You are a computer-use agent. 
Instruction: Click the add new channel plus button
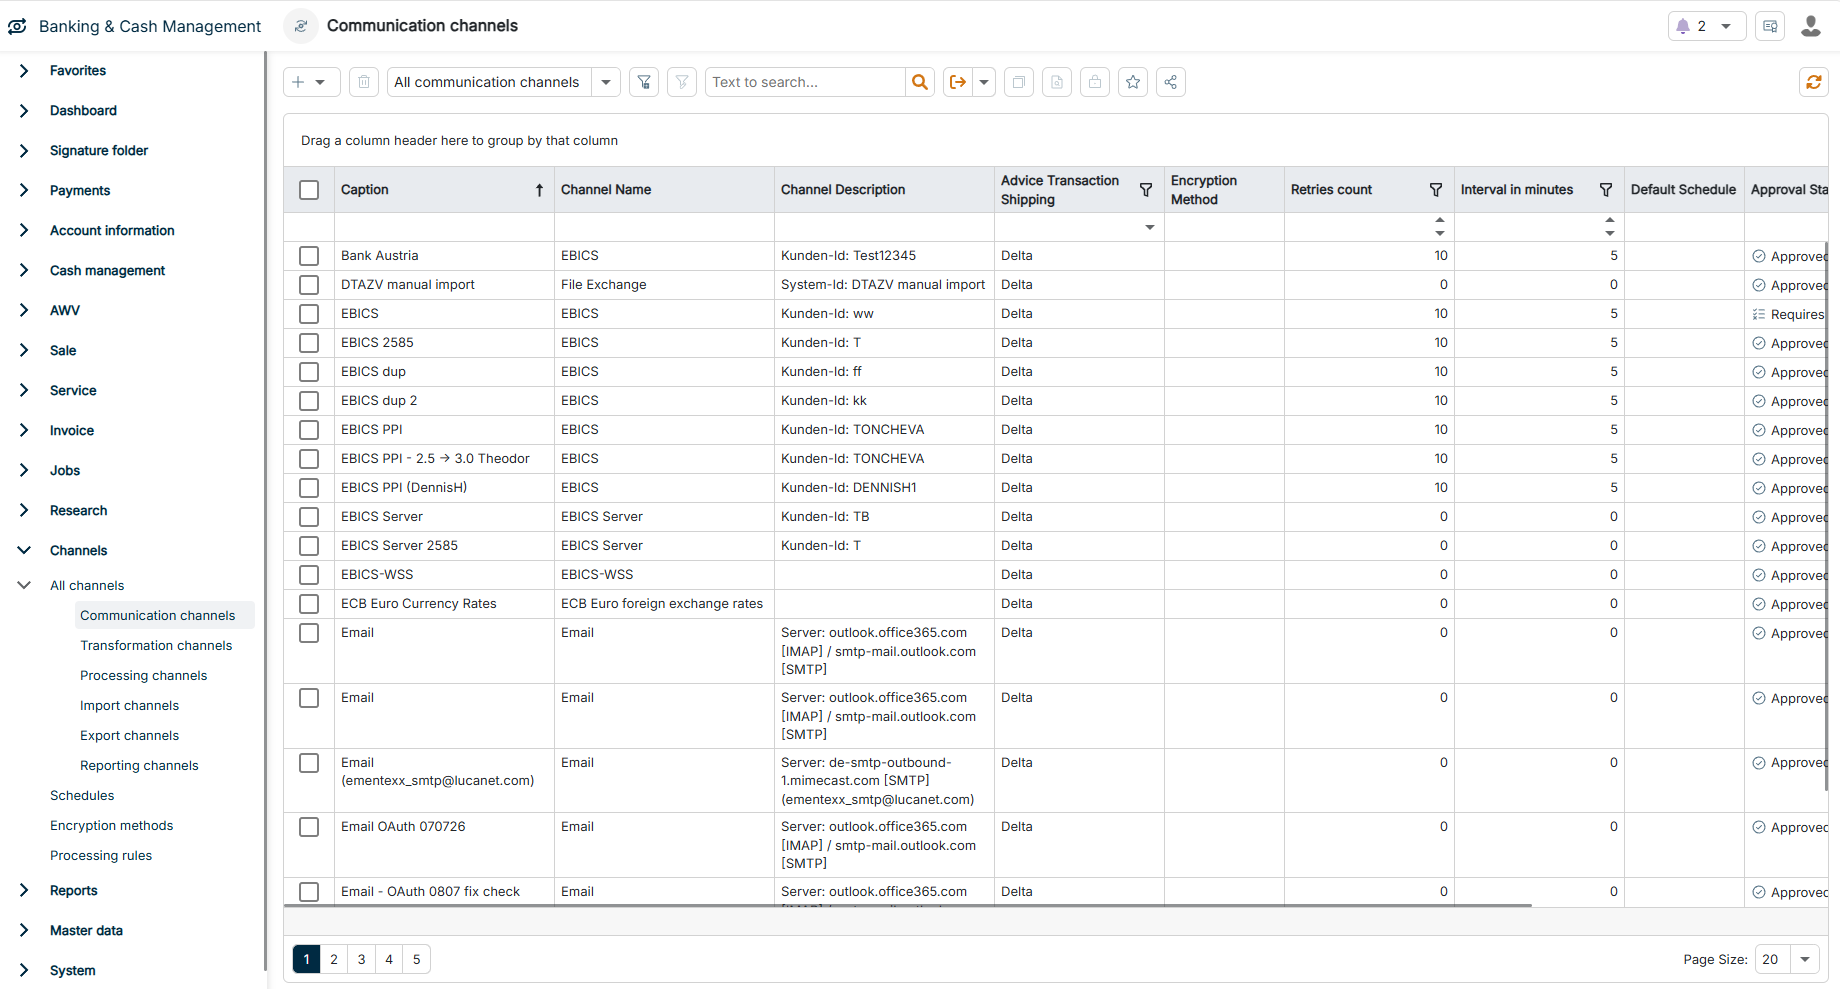pos(298,82)
